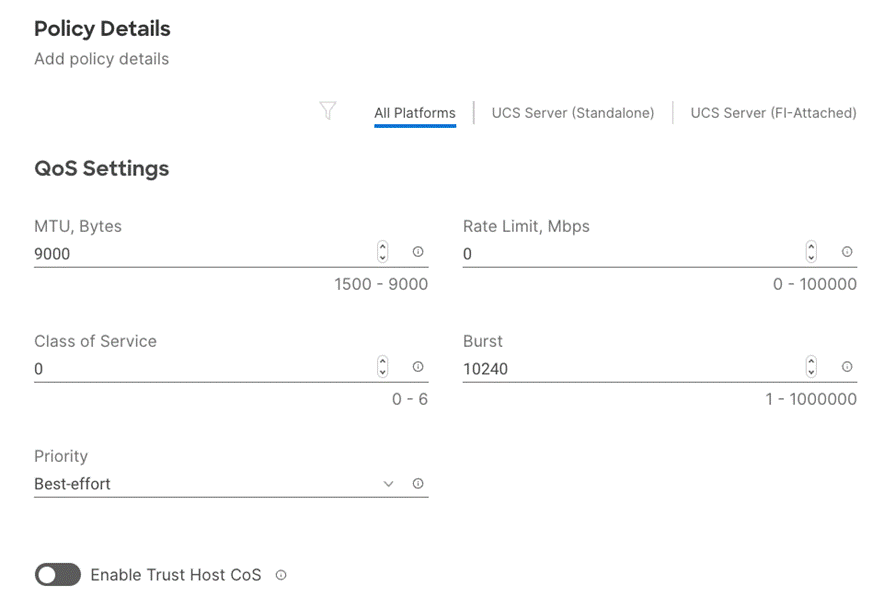Click the Class of Service info icon
This screenshot has height=609, width=884.
coord(420,368)
